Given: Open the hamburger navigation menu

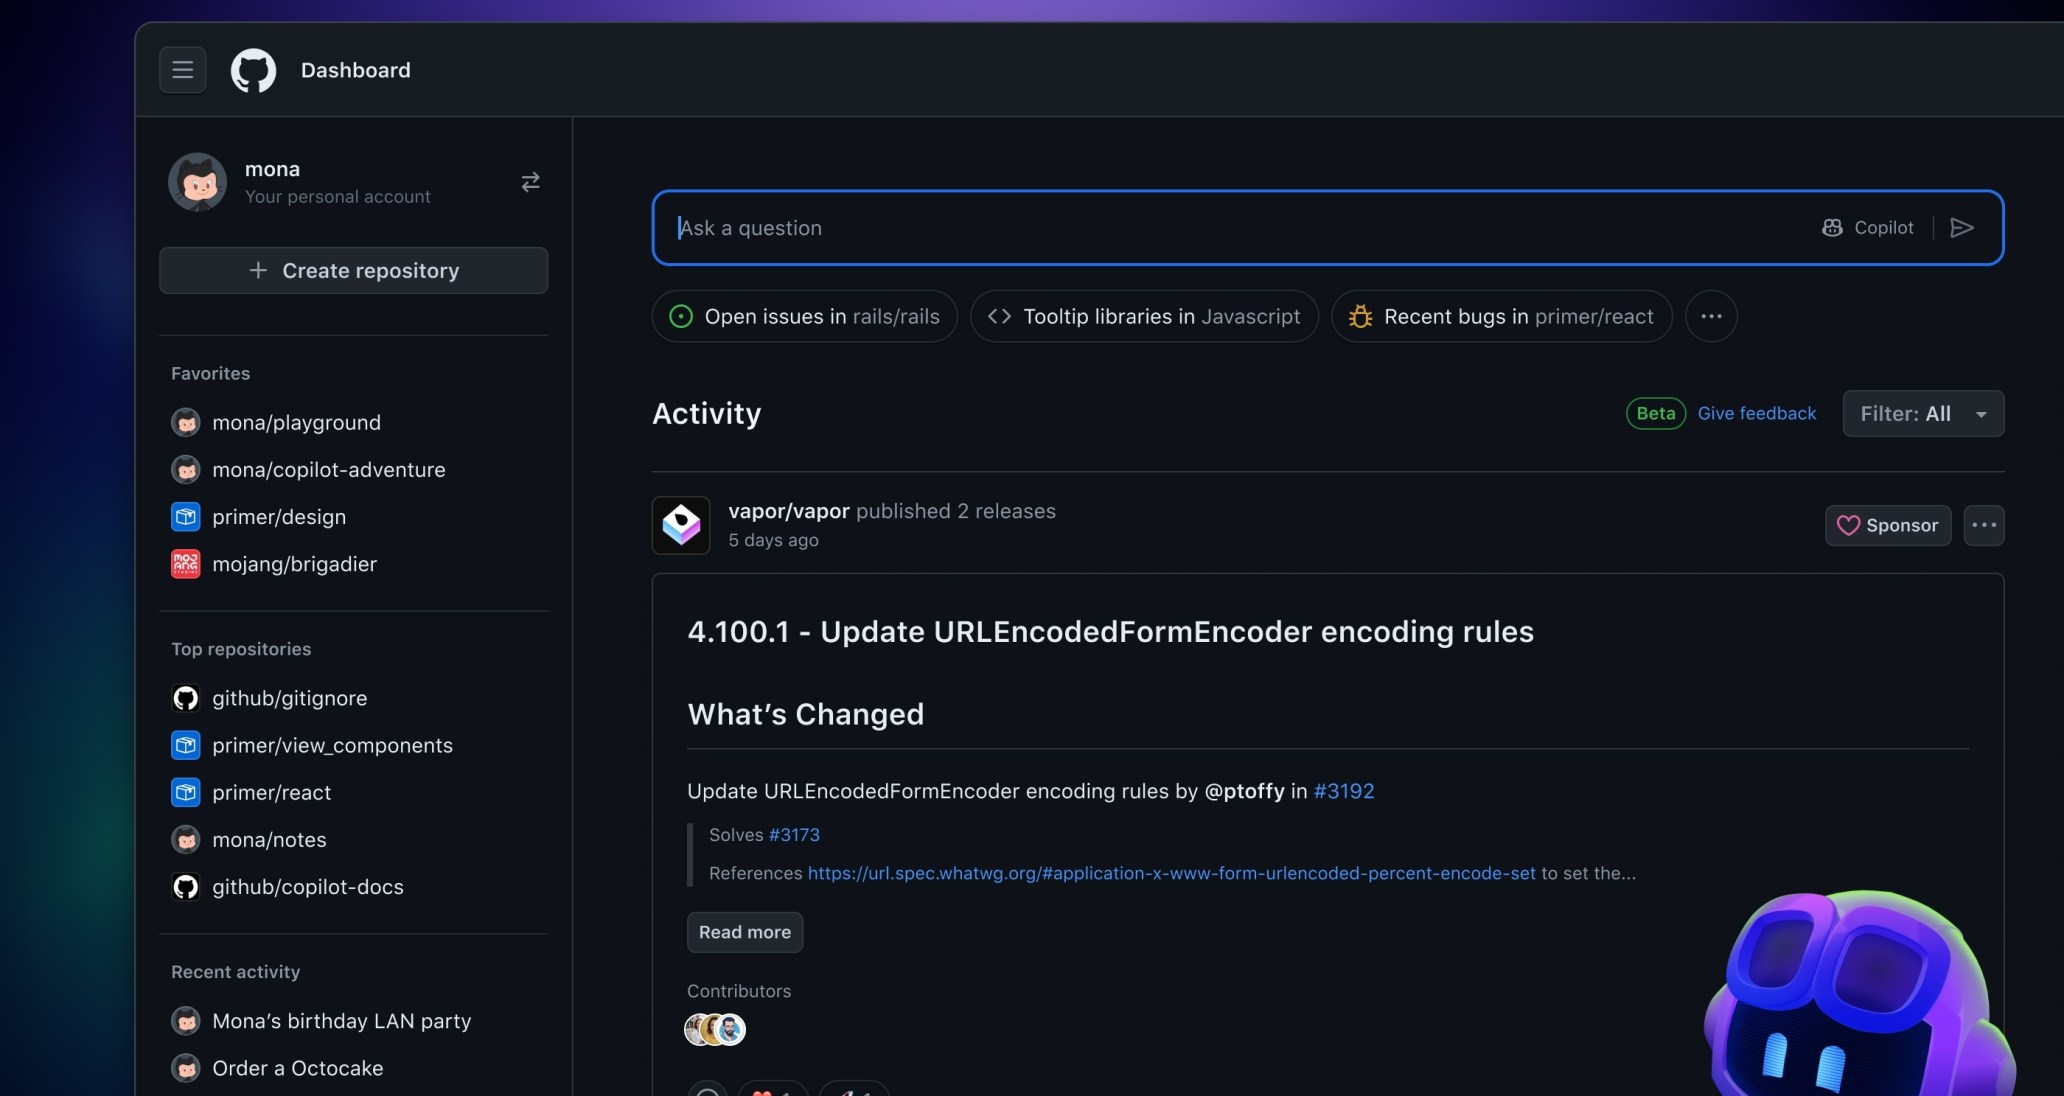Looking at the screenshot, I should (182, 70).
